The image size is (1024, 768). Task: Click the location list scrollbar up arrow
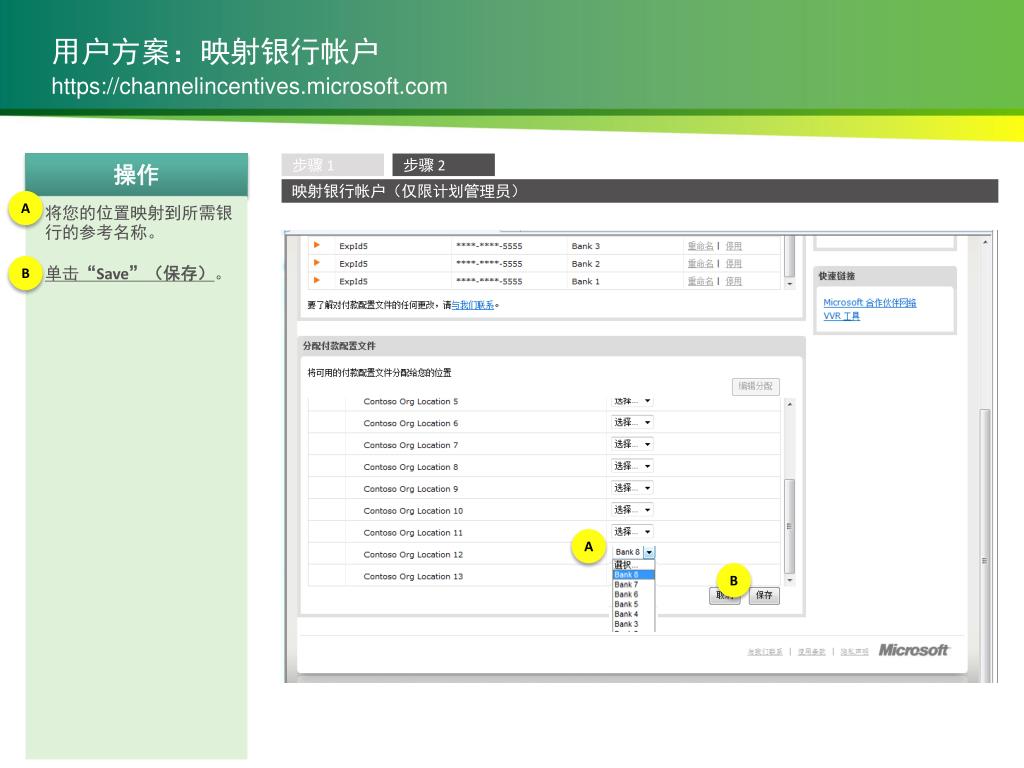pos(790,404)
